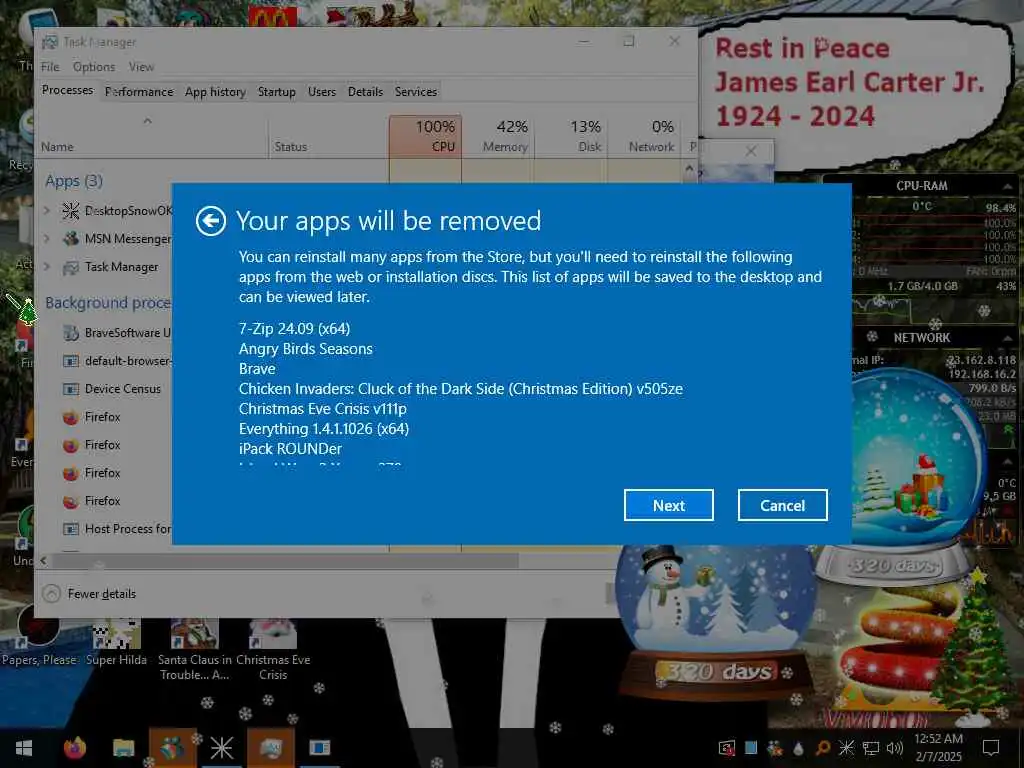Click the horizontal scrollbar thumb in Task Manager
The image size is (1024, 768).
click(285, 560)
